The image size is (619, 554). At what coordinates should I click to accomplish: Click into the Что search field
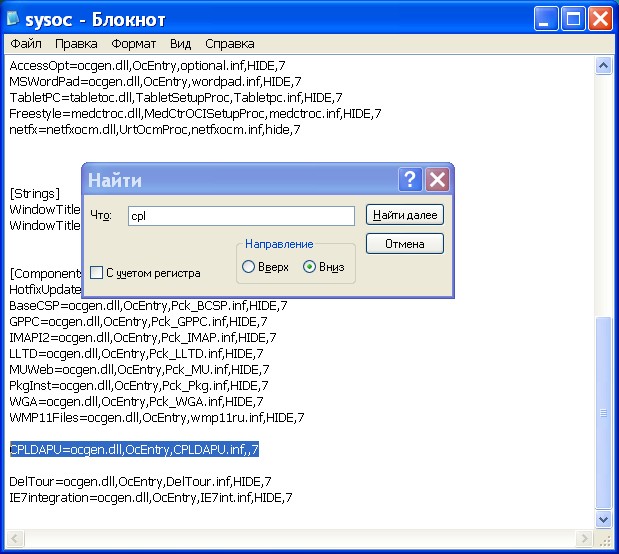pyautogui.click(x=241, y=216)
